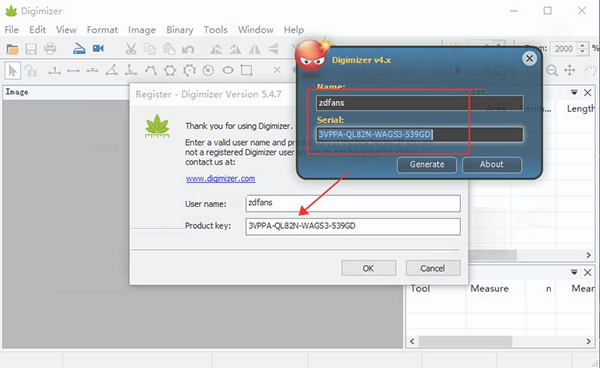
Task: Expand the measurement list panel dropdown arrow
Action: tap(574, 93)
